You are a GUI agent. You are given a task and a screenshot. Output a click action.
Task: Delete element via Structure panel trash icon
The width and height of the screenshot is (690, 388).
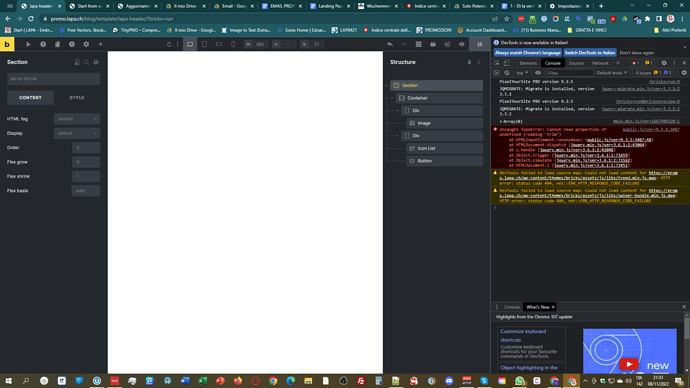[469, 62]
